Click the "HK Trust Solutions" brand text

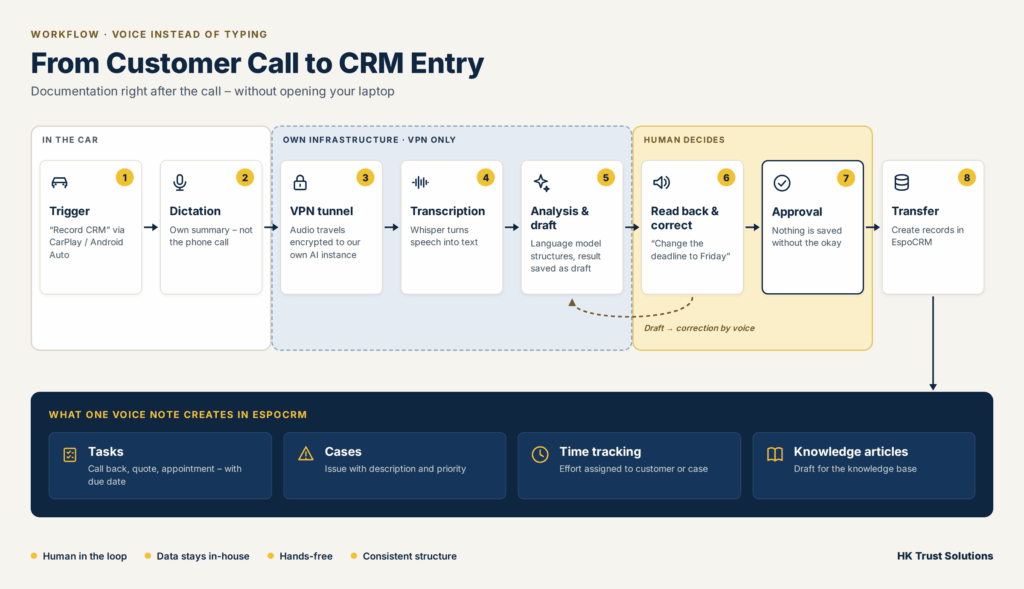click(x=945, y=556)
